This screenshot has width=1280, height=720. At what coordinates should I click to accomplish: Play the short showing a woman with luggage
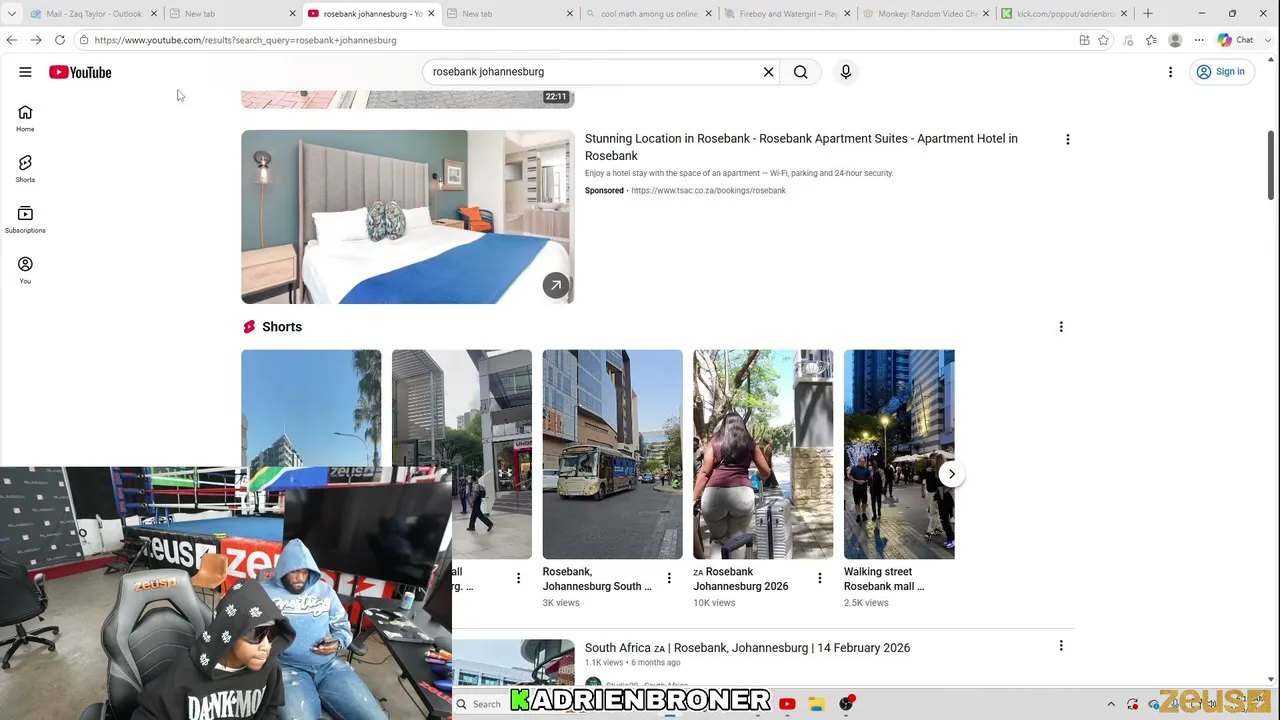click(x=763, y=454)
